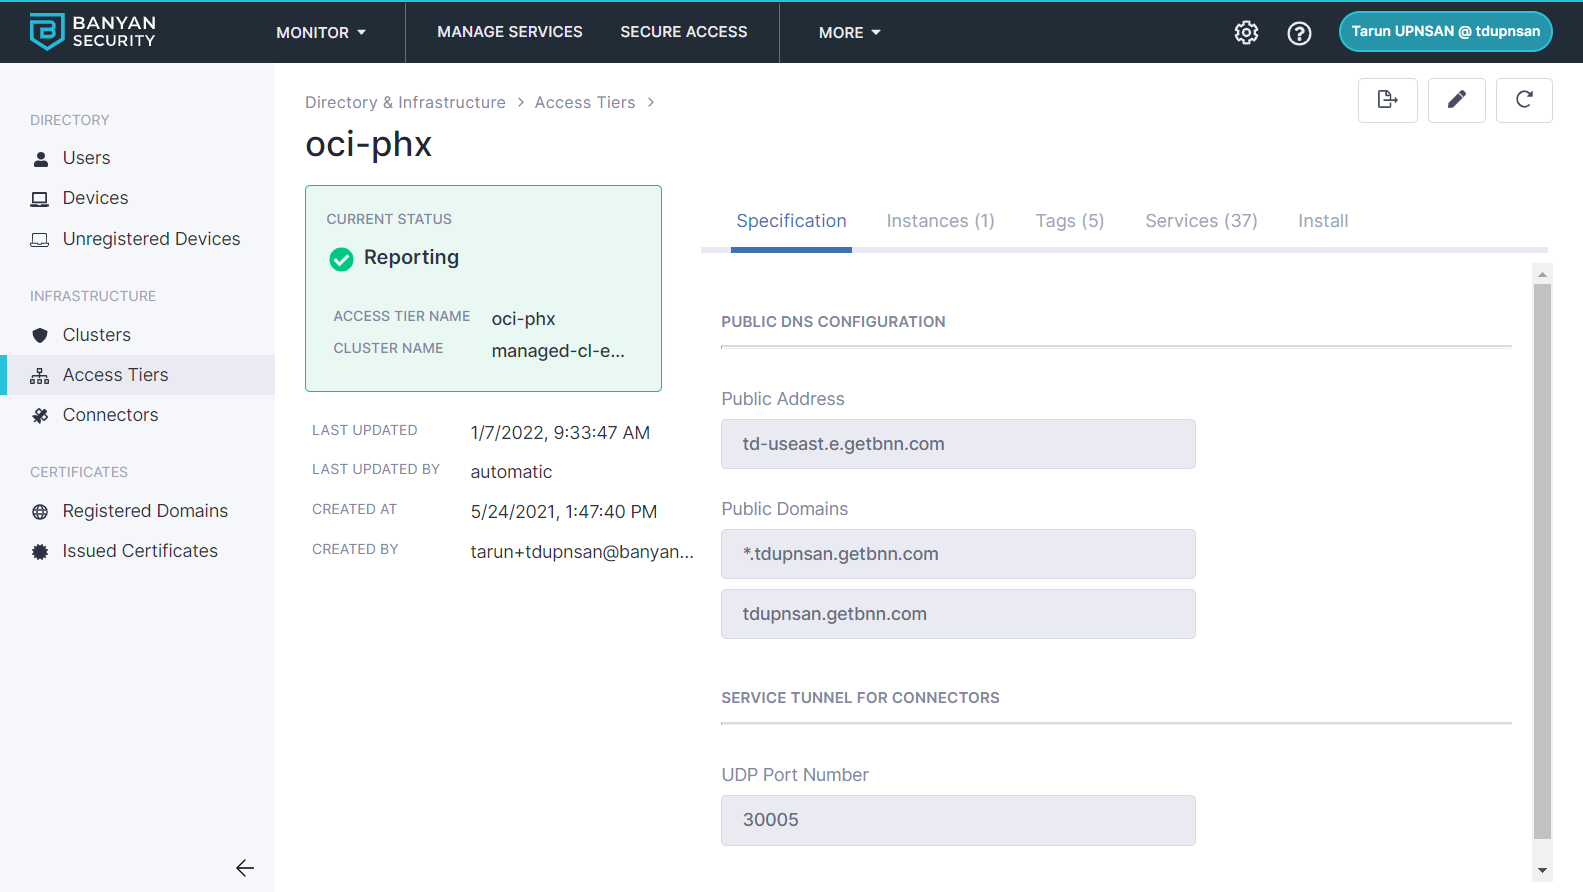Click the Issued Certificates badge icon
This screenshot has height=892, width=1583.
click(40, 552)
